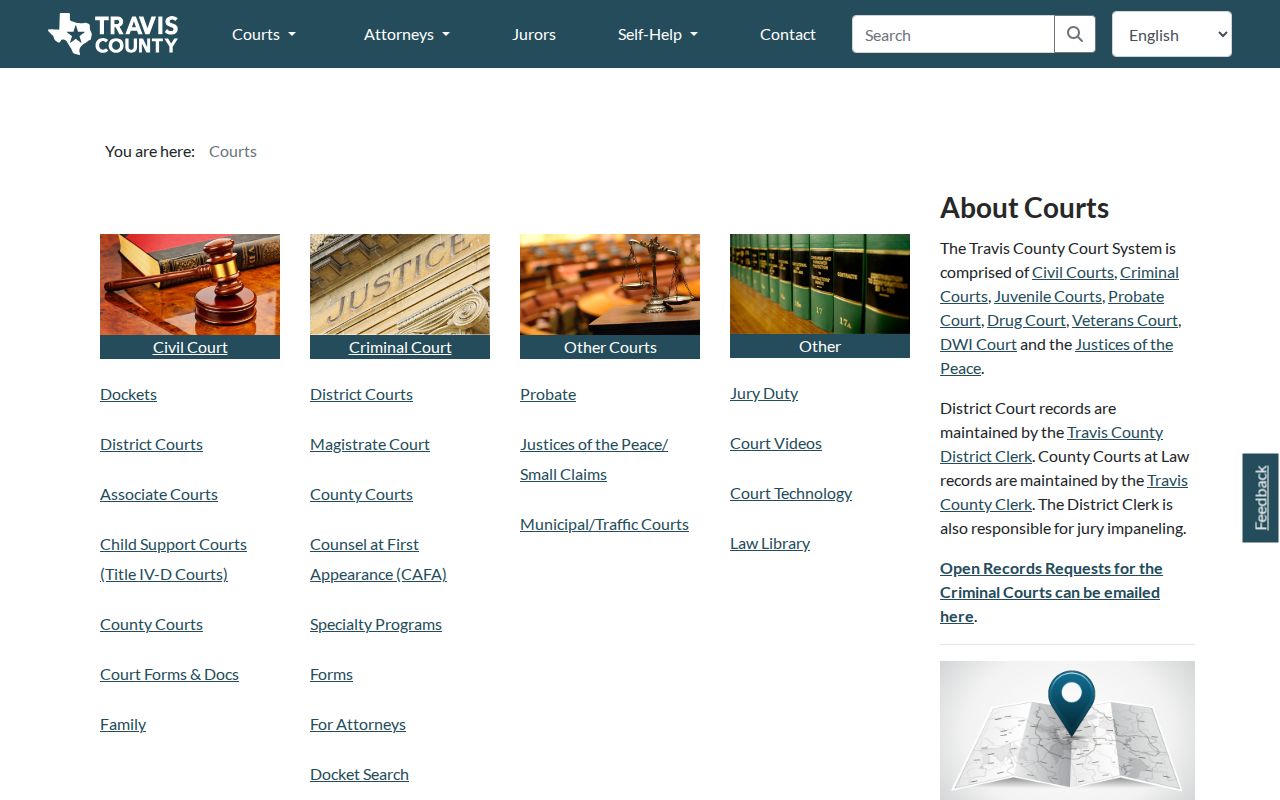Open Travis County District Clerk link

pos(1051,444)
